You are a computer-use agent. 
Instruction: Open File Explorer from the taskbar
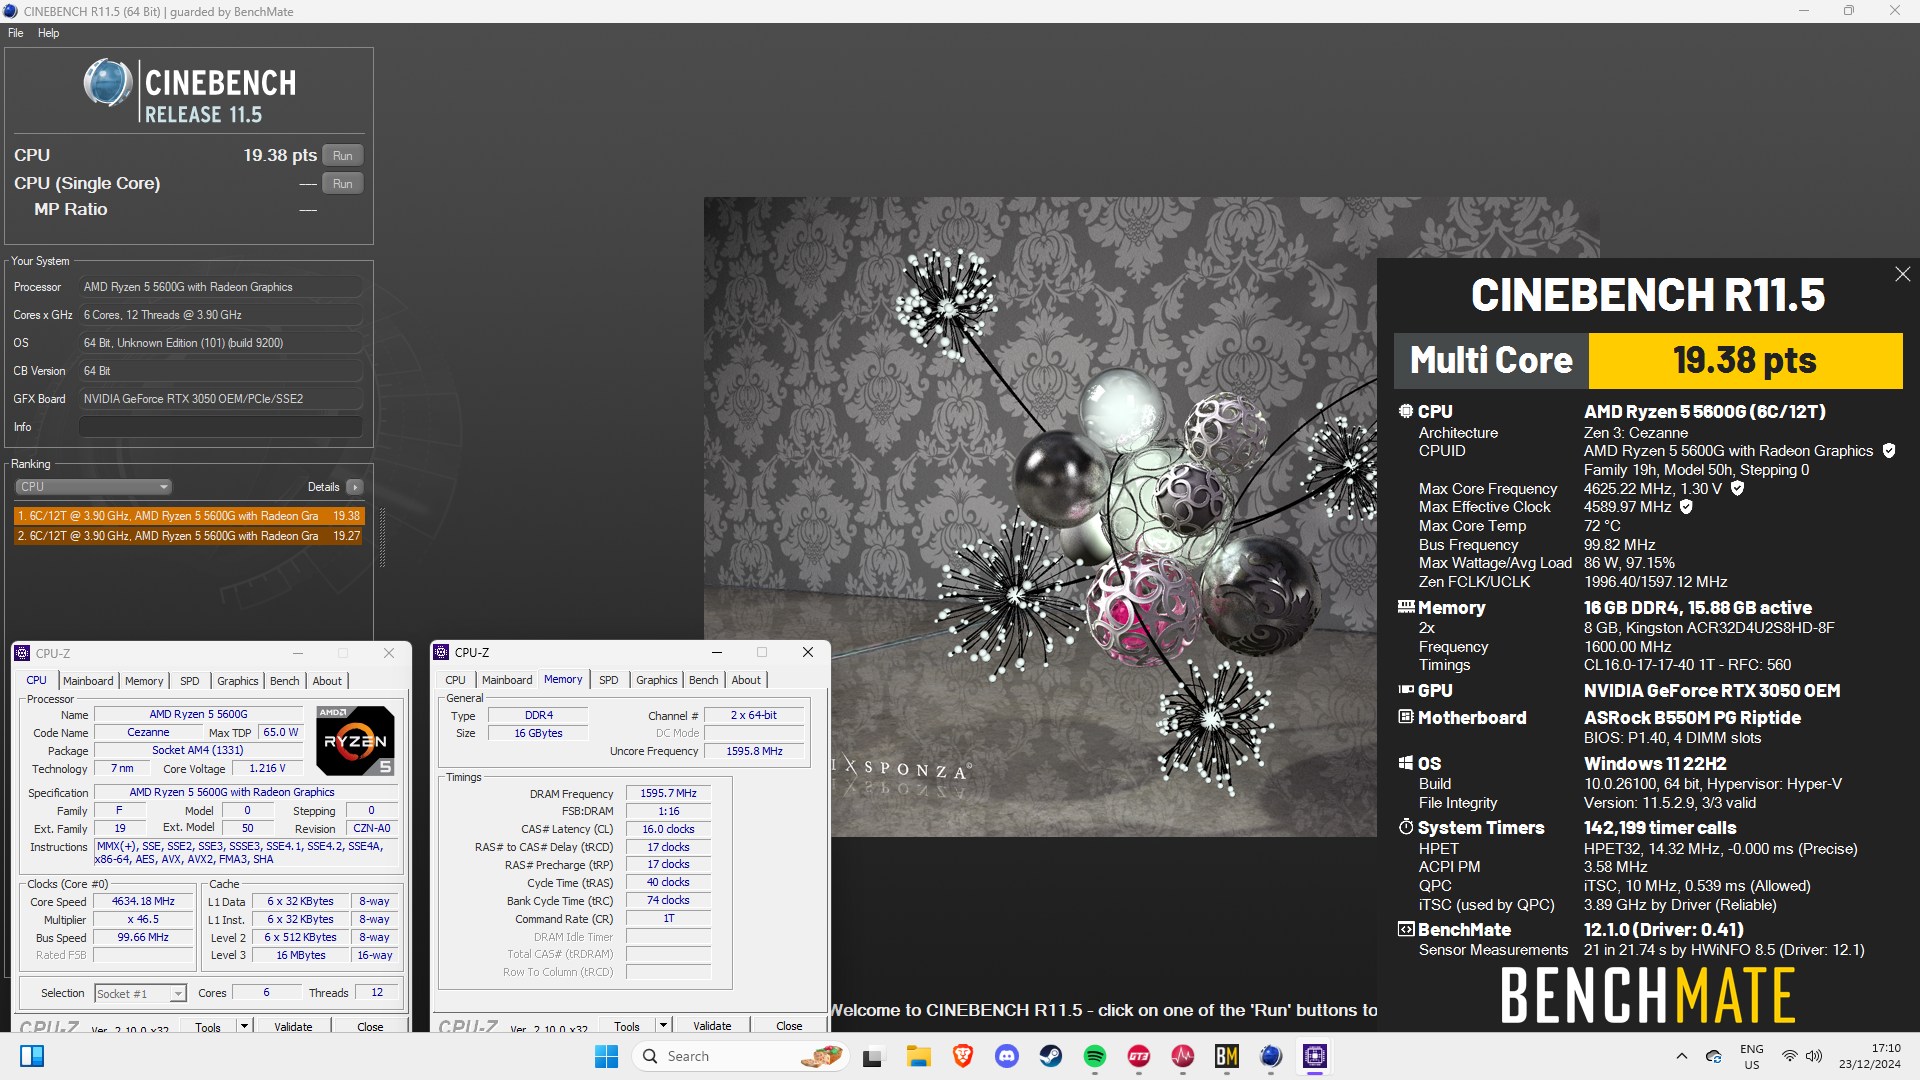918,1056
